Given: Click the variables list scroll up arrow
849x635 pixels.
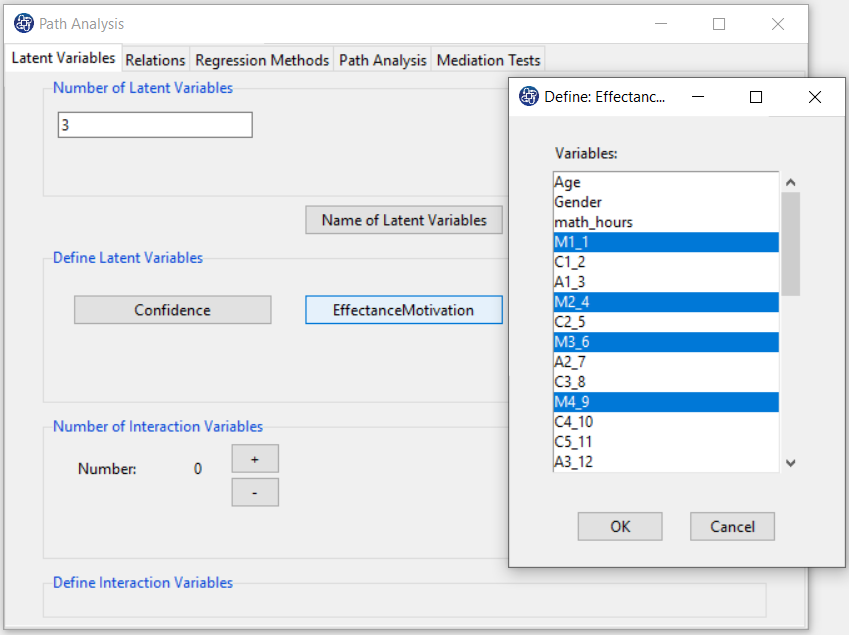Looking at the screenshot, I should click(x=791, y=182).
